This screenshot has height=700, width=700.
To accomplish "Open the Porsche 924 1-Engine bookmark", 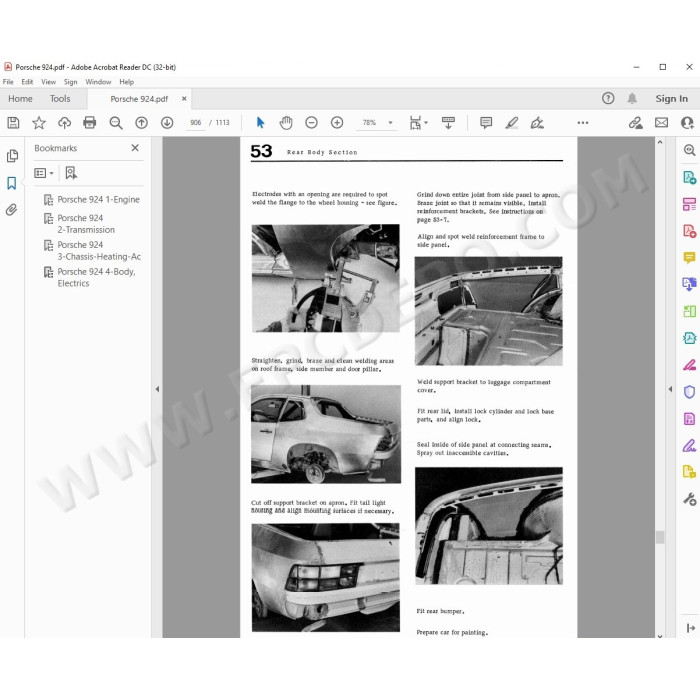I will [98, 200].
